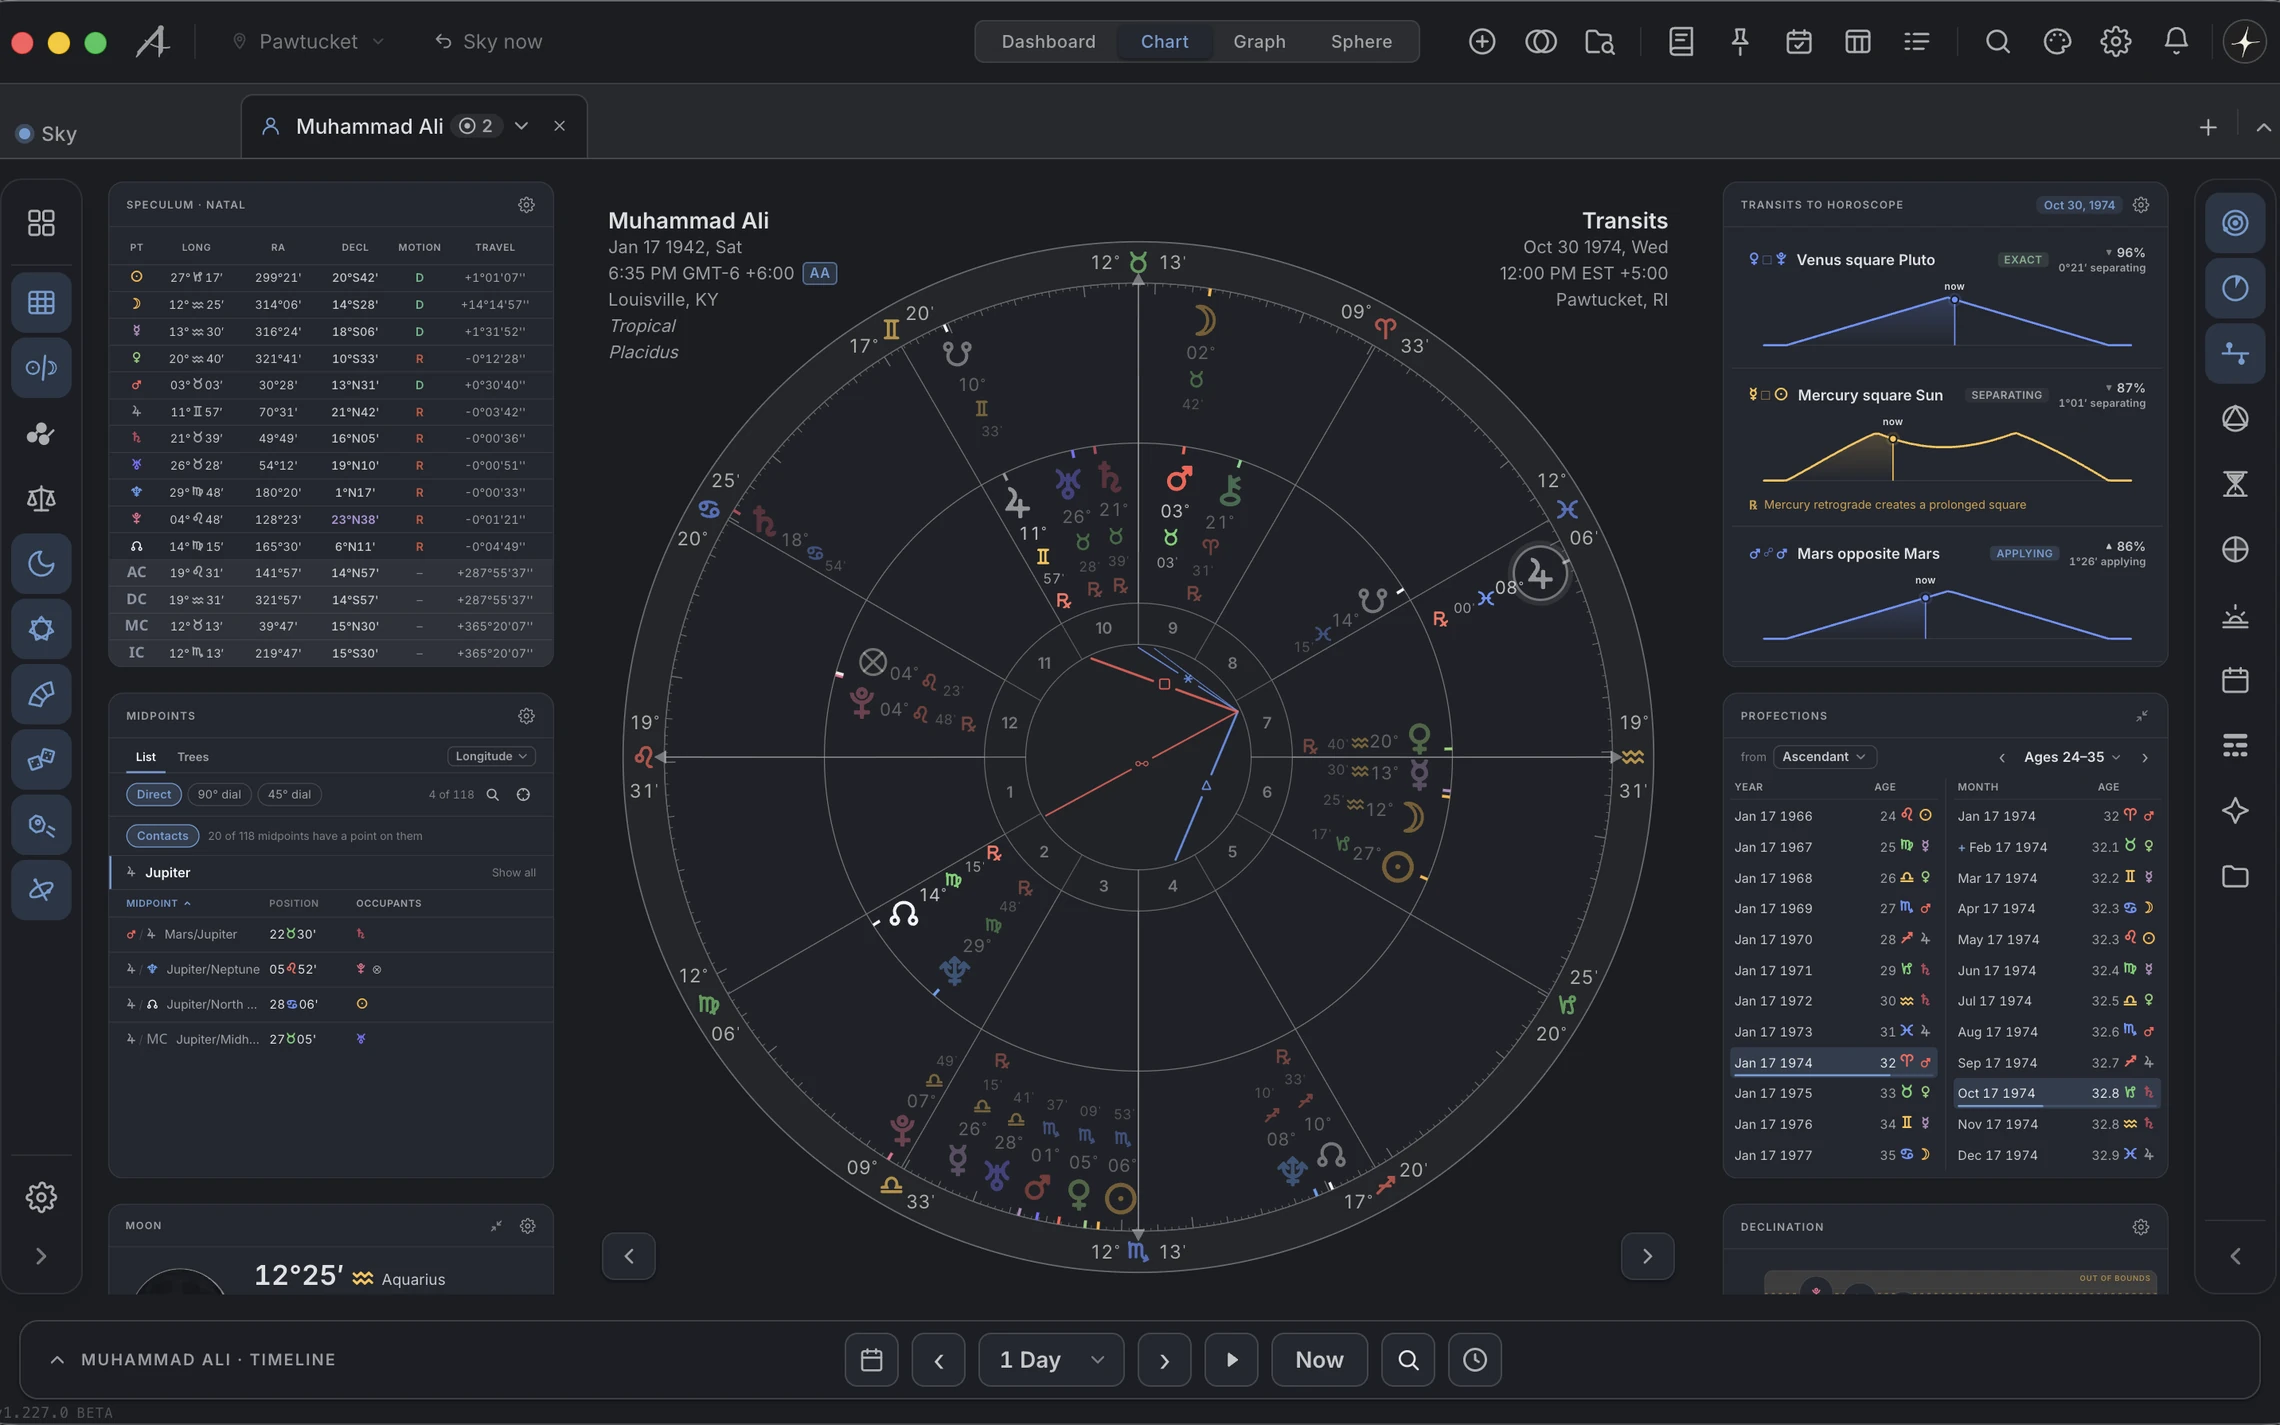Toggle the 45° dial filter
This screenshot has width=2280, height=1425.
point(289,794)
